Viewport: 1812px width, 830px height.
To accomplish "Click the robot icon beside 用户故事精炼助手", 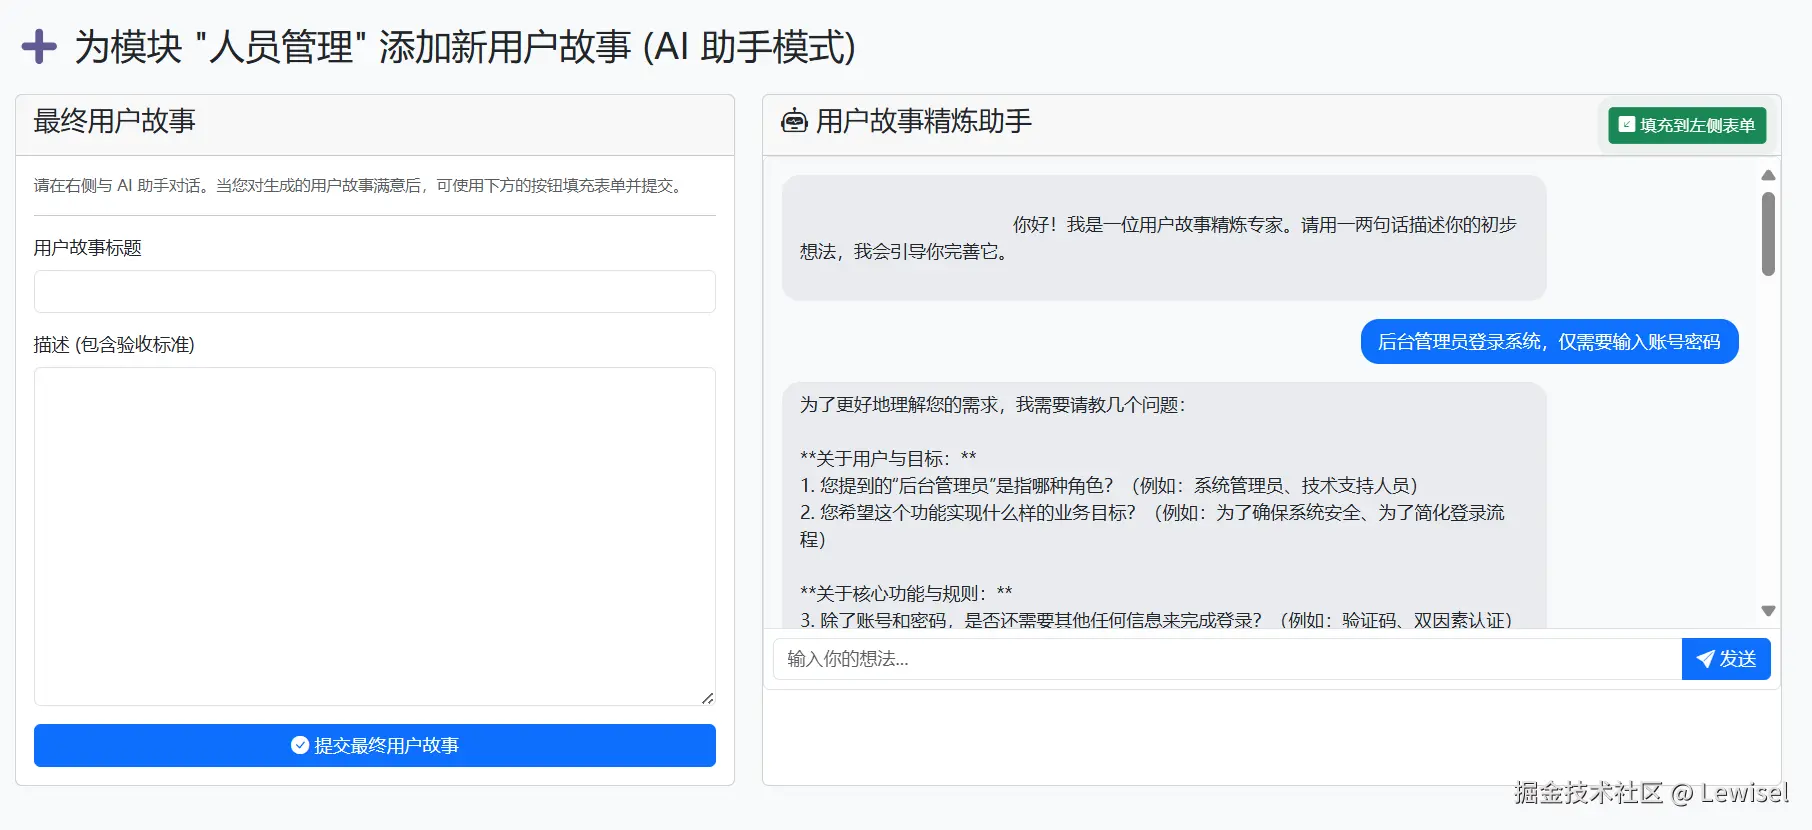I will 794,122.
